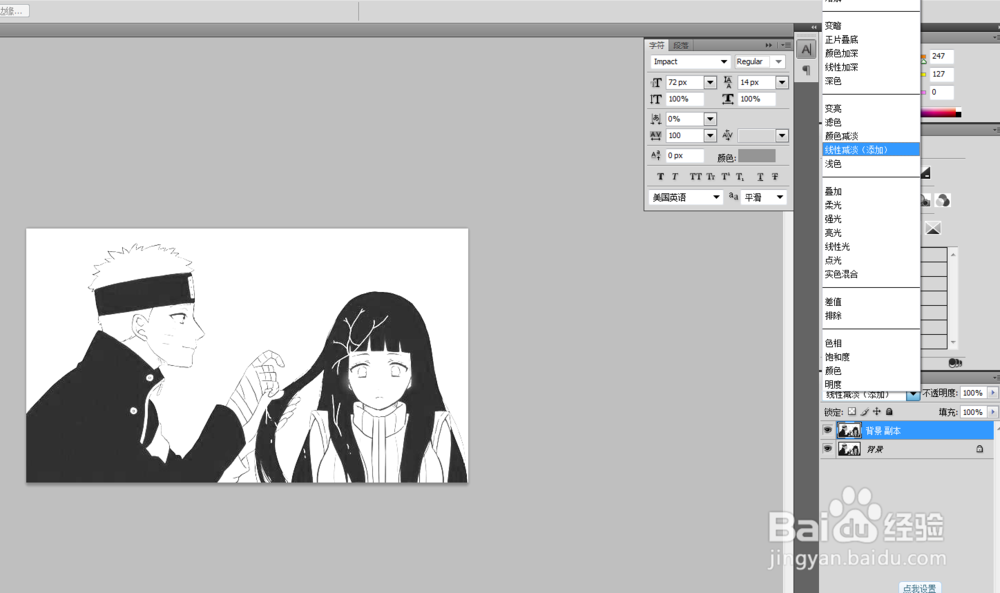Click the lock icon on 背景 layer
Image resolution: width=1000 pixels, height=593 pixels.
click(980, 449)
